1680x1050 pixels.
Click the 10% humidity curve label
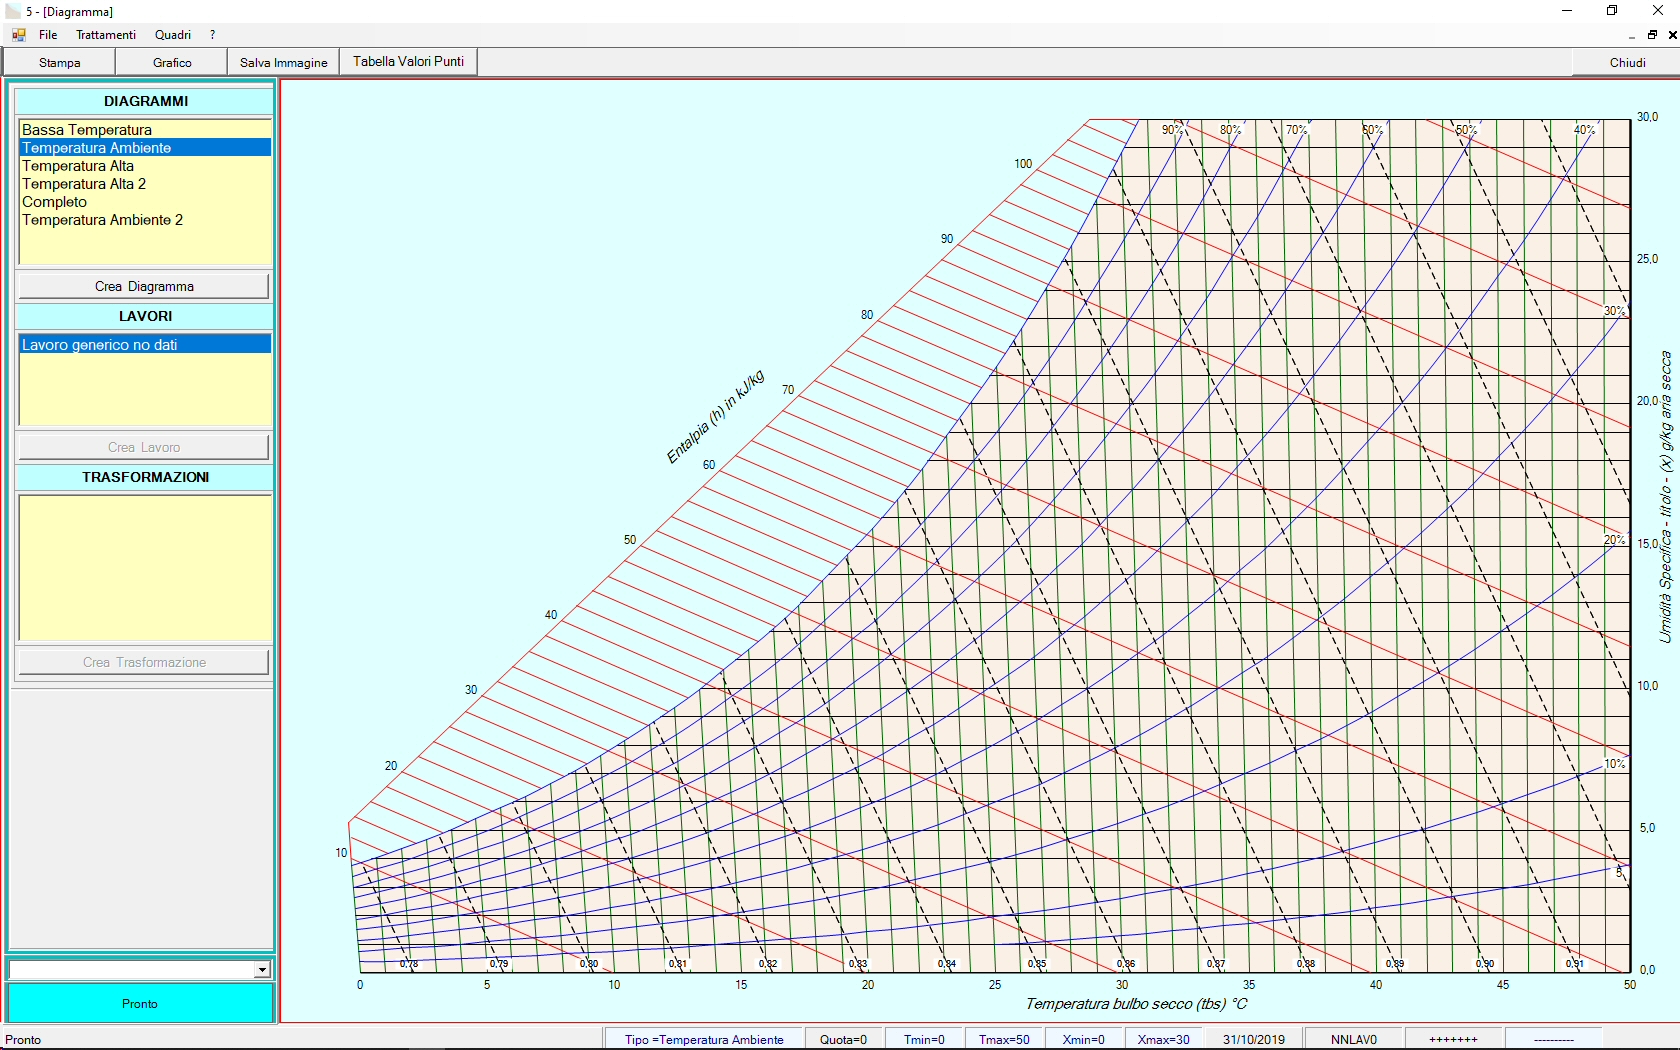coord(1615,764)
